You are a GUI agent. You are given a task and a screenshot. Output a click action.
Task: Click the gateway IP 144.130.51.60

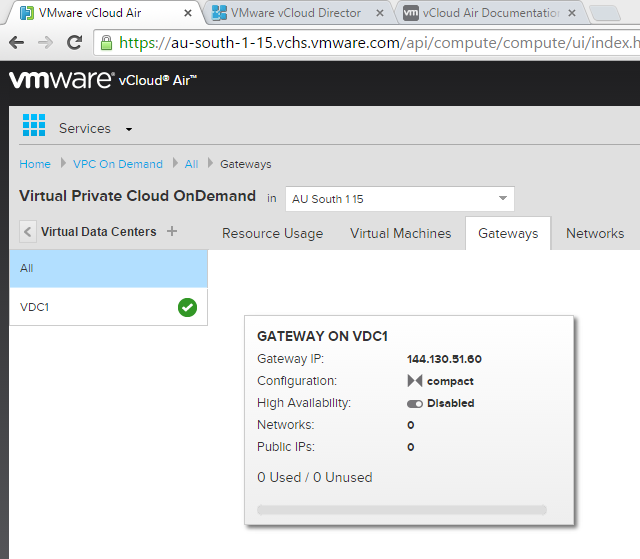tap(444, 359)
